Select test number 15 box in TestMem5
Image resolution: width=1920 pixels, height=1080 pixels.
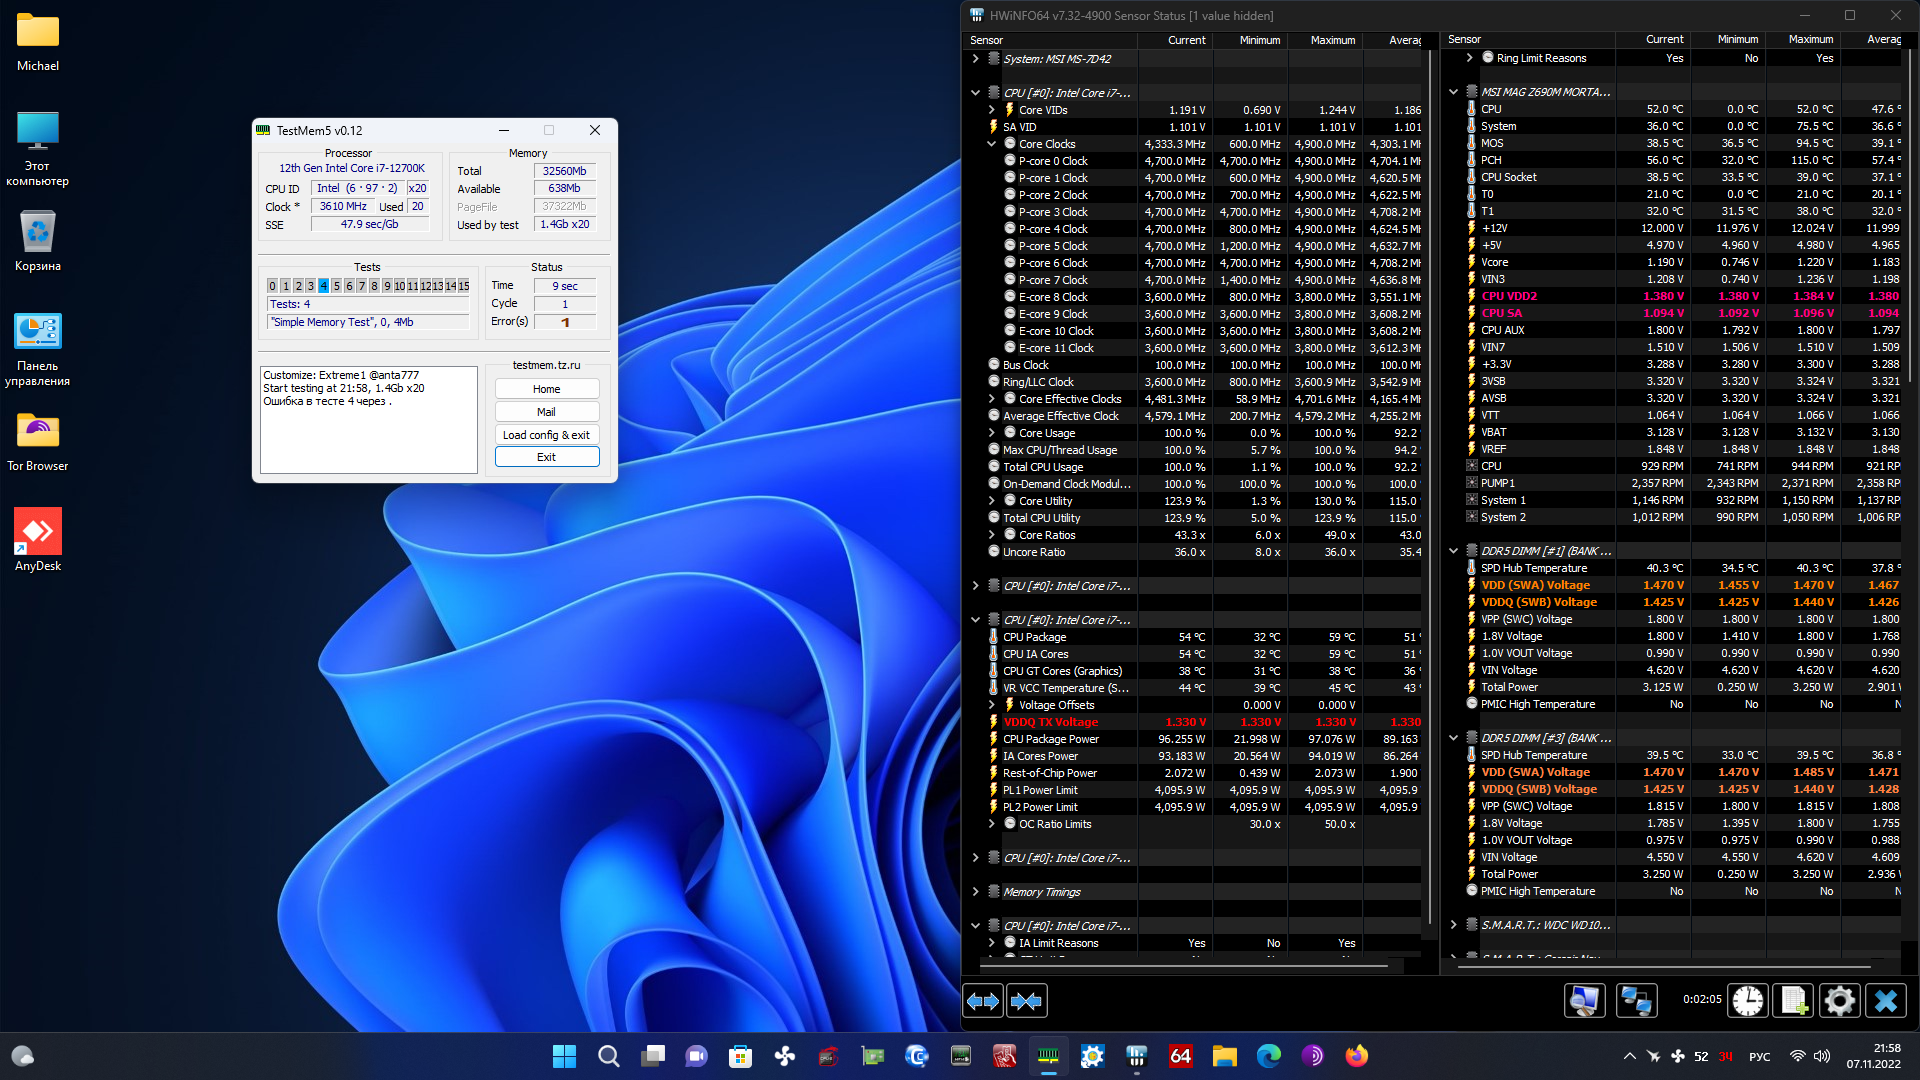tap(463, 286)
